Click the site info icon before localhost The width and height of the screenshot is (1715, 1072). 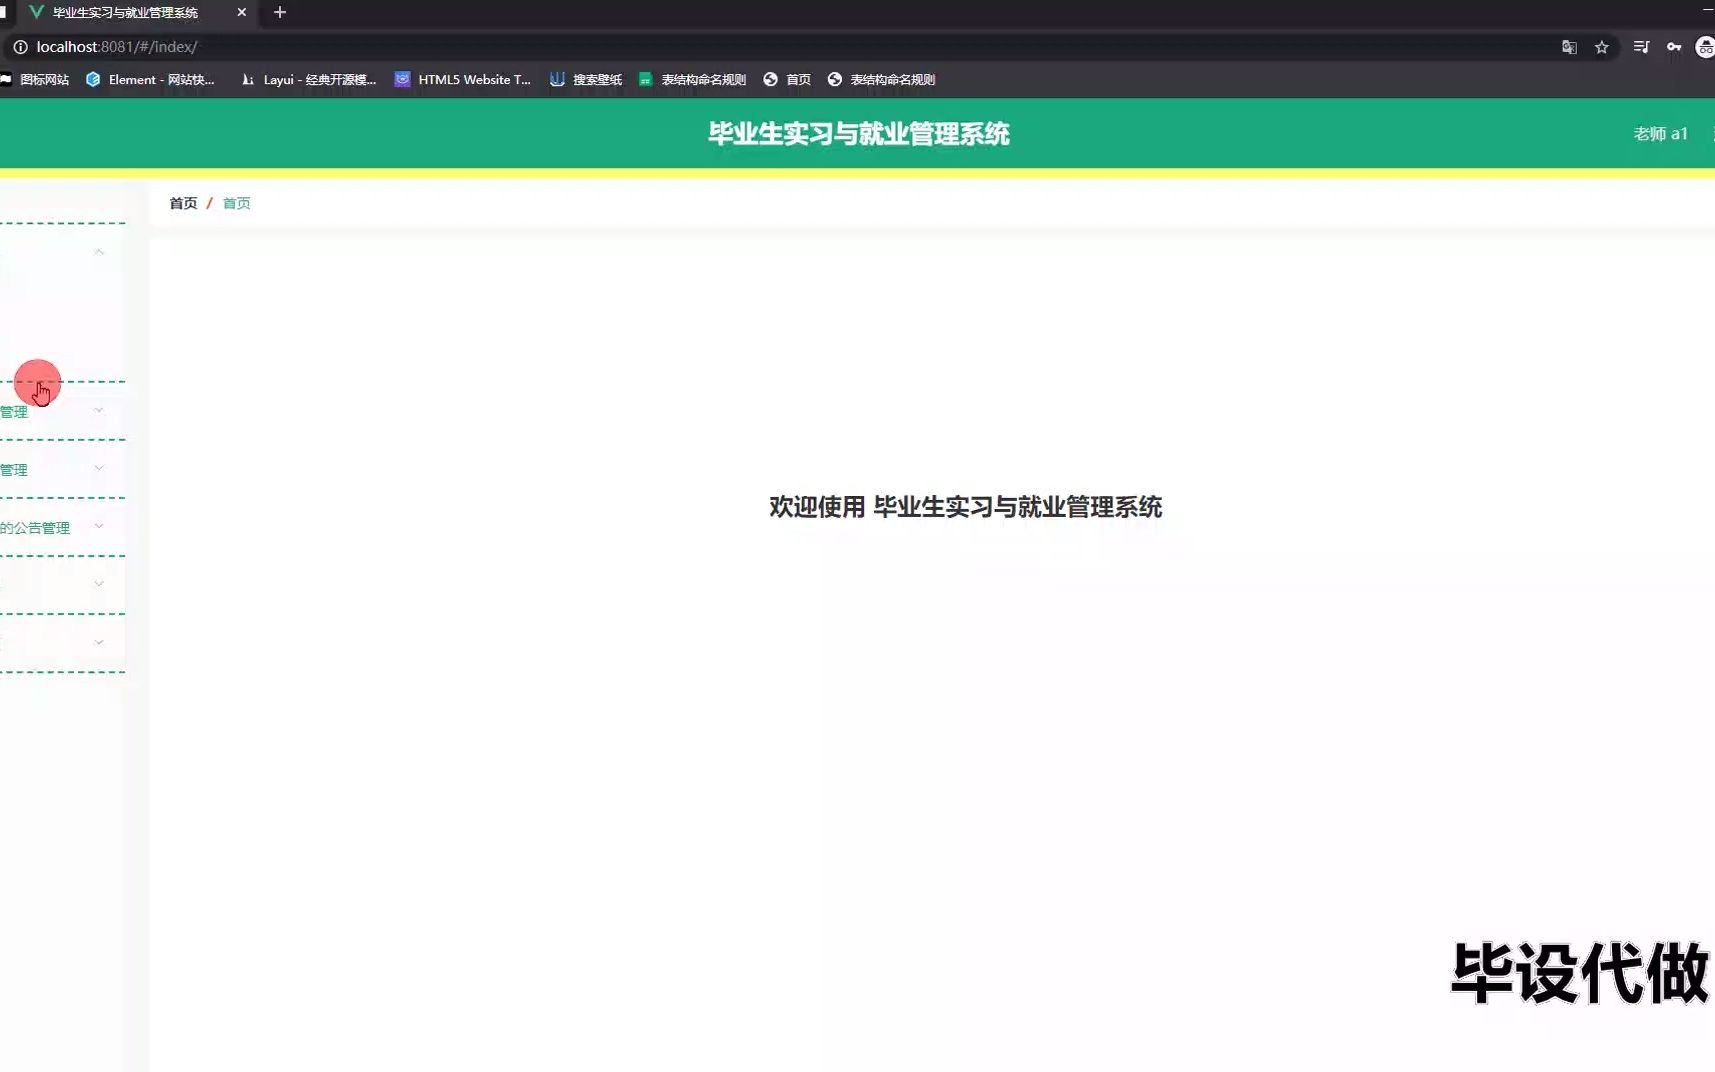coord(20,47)
